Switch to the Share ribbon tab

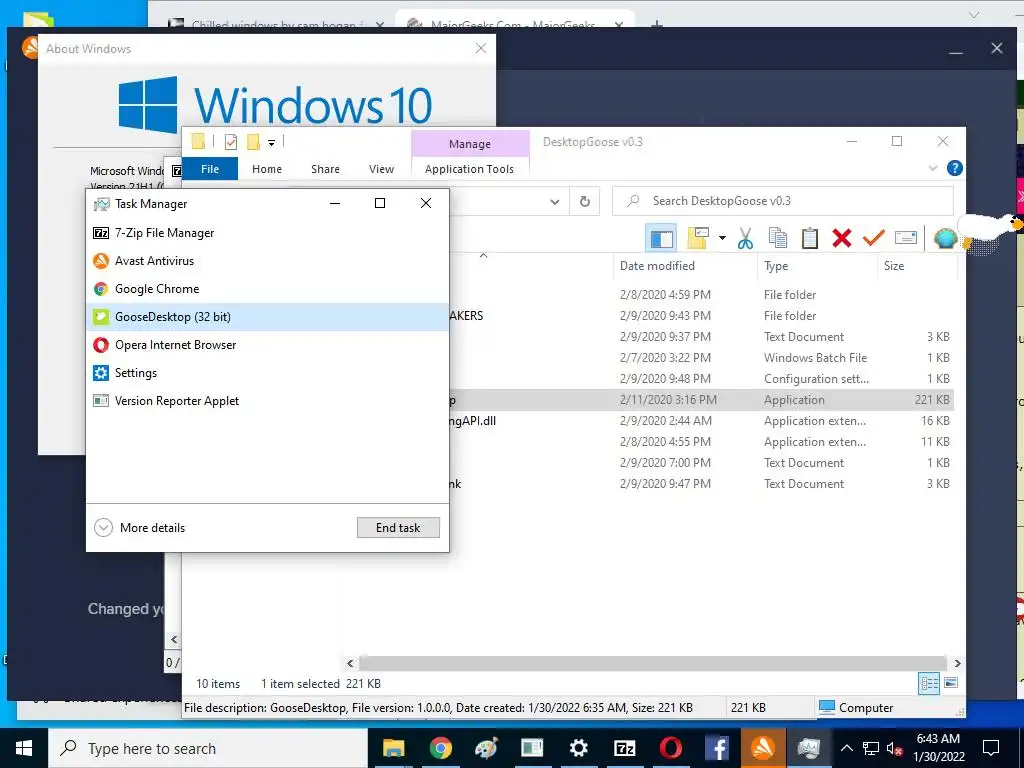click(325, 169)
